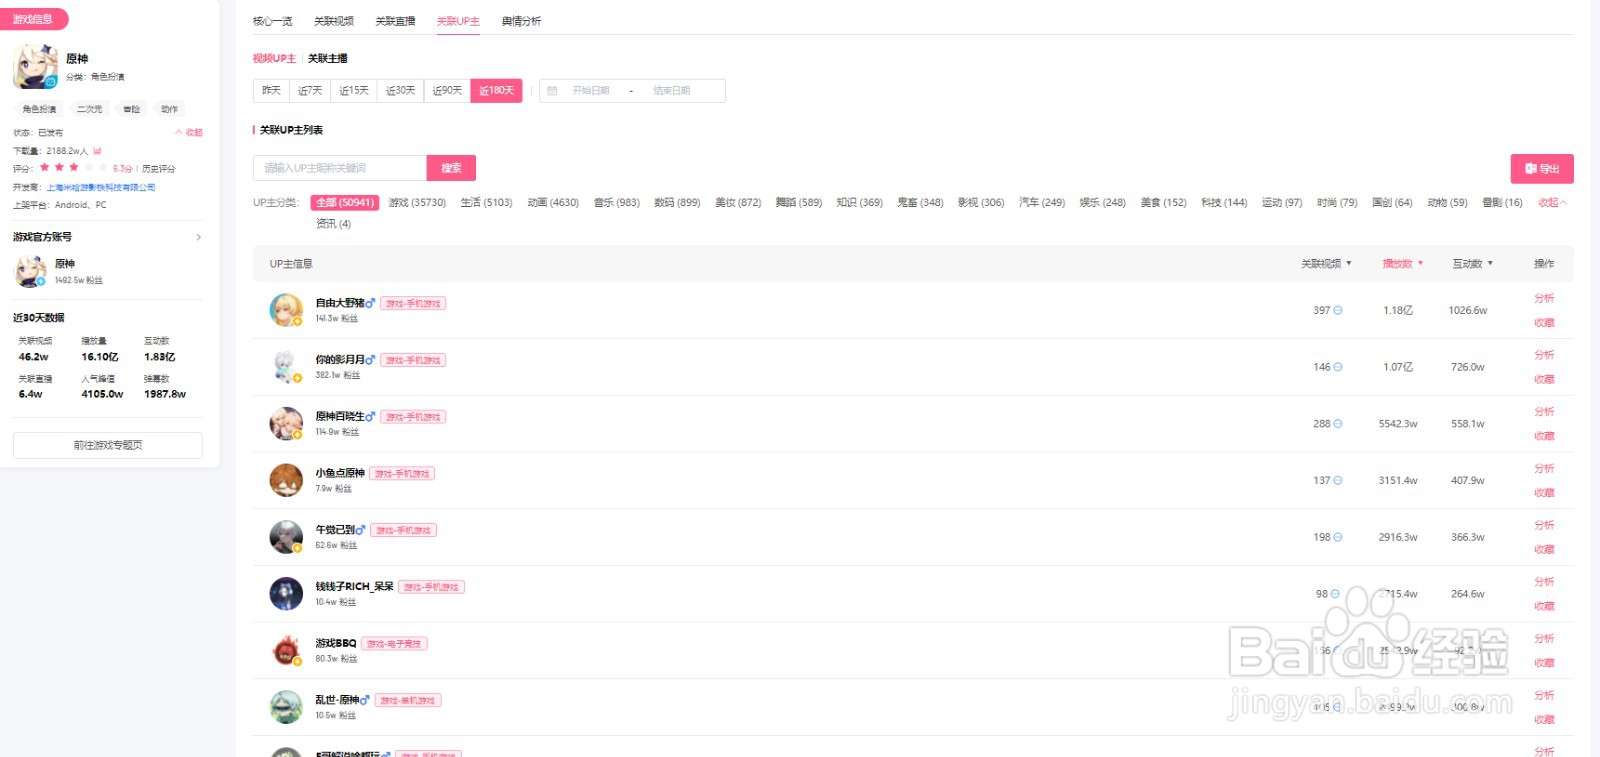
Task: Filter by 生活 (5103) category
Action: pyautogui.click(x=486, y=202)
